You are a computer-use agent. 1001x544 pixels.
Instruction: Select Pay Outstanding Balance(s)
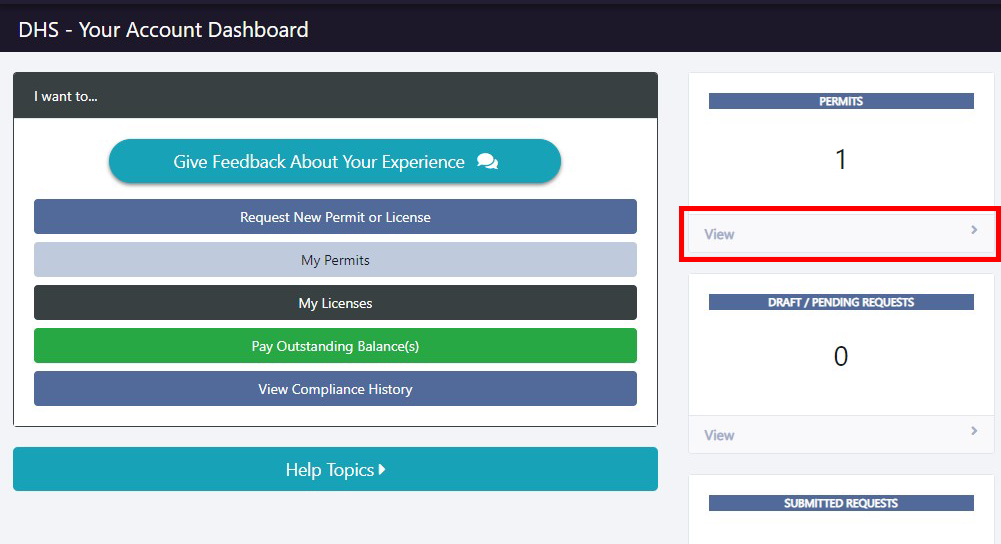coord(335,346)
